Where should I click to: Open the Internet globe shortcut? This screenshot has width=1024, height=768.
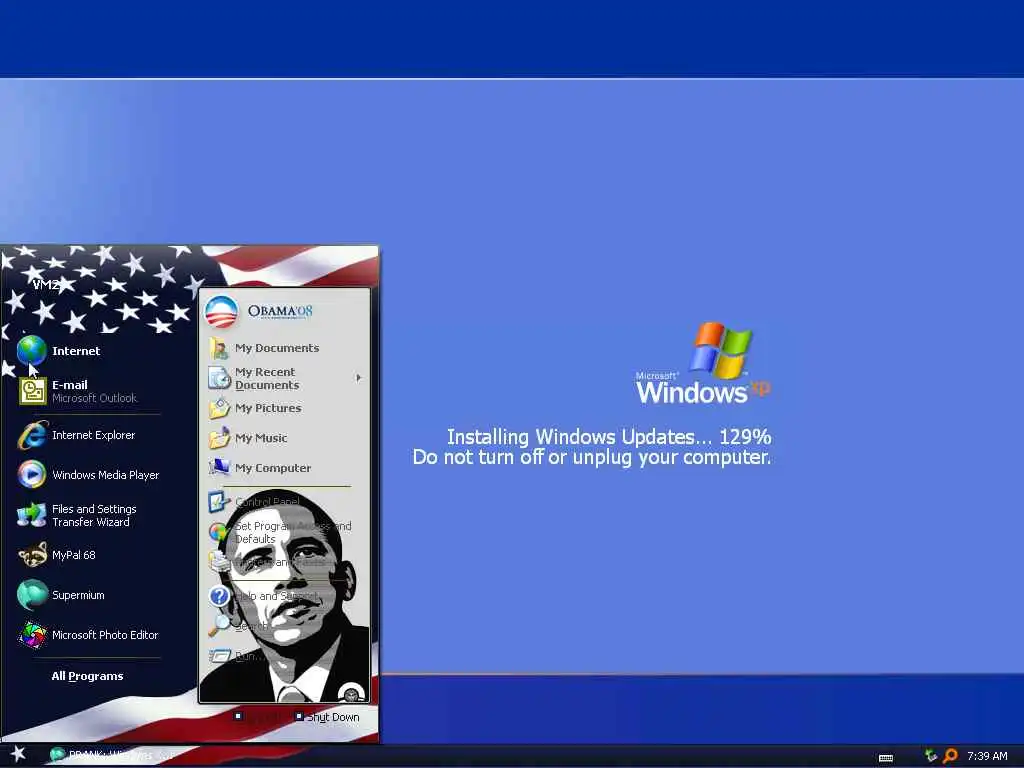pyautogui.click(x=59, y=351)
